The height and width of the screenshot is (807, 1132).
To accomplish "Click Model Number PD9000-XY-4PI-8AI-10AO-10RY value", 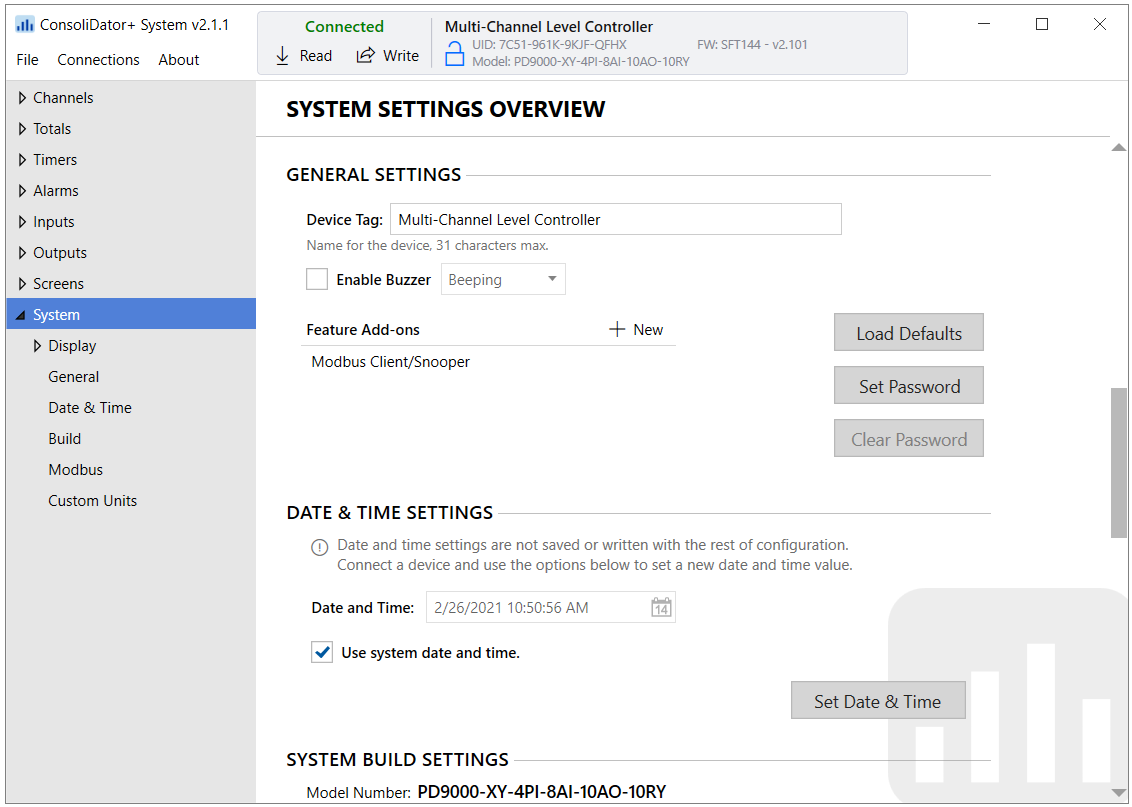I will pos(541,792).
